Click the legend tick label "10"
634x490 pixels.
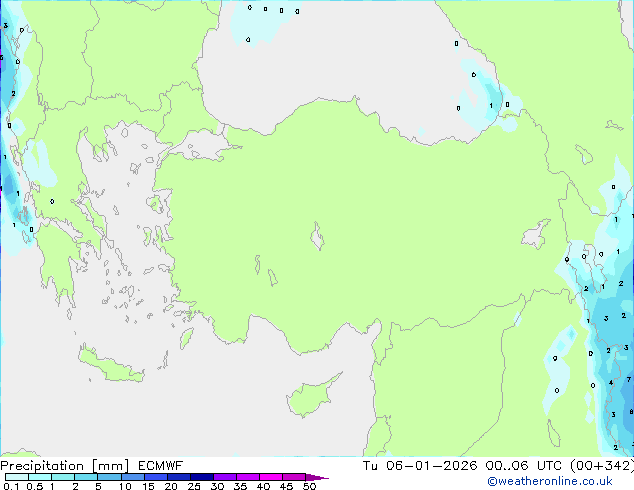(x=125, y=486)
